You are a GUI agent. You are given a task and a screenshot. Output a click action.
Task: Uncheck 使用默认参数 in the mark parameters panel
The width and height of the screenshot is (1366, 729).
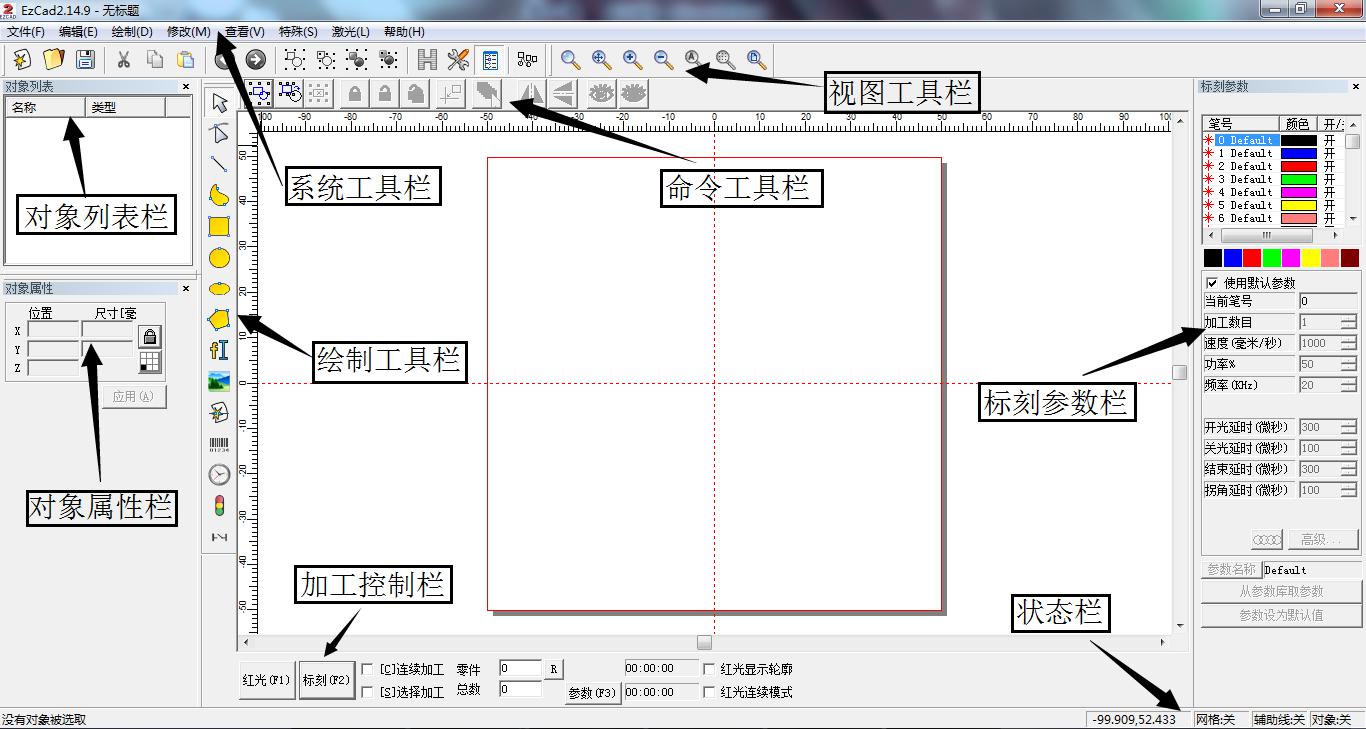pyautogui.click(x=1213, y=282)
